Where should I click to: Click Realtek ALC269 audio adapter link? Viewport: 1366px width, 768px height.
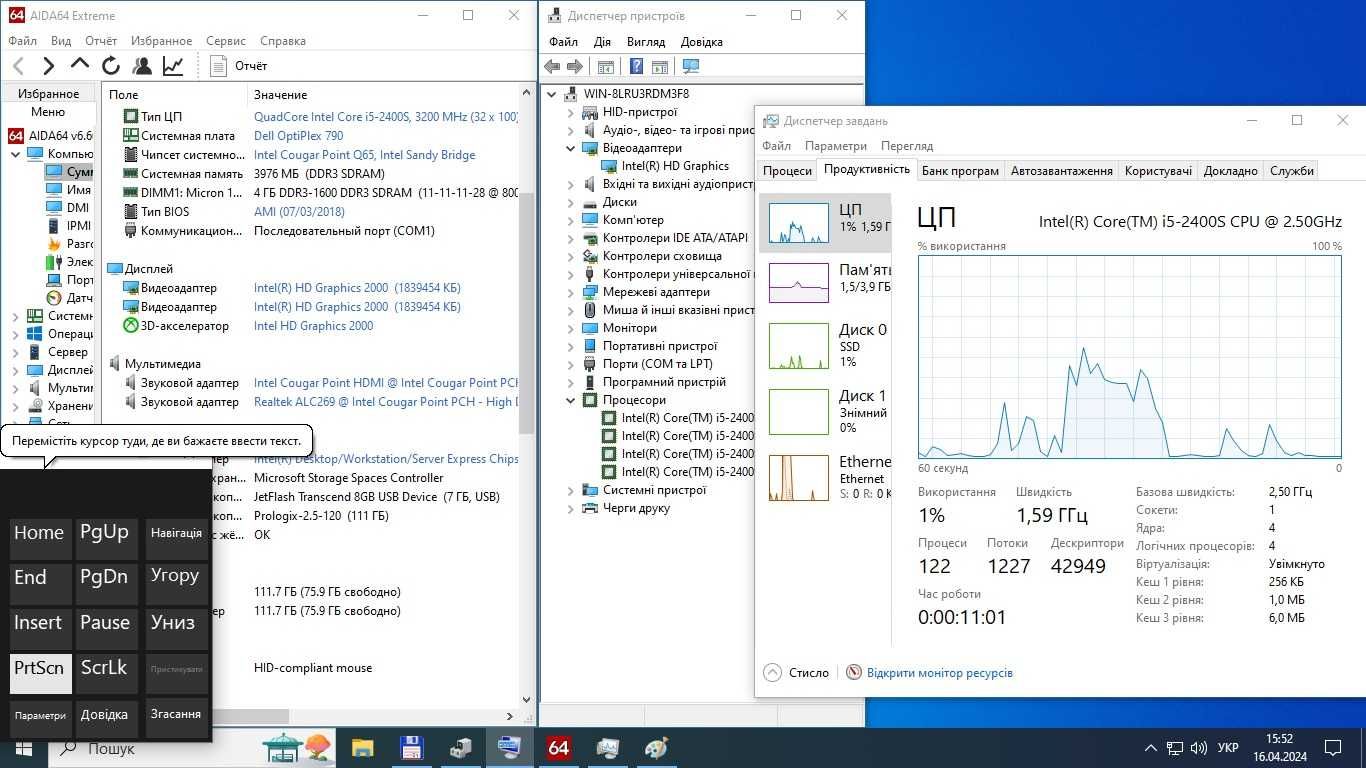(x=386, y=402)
